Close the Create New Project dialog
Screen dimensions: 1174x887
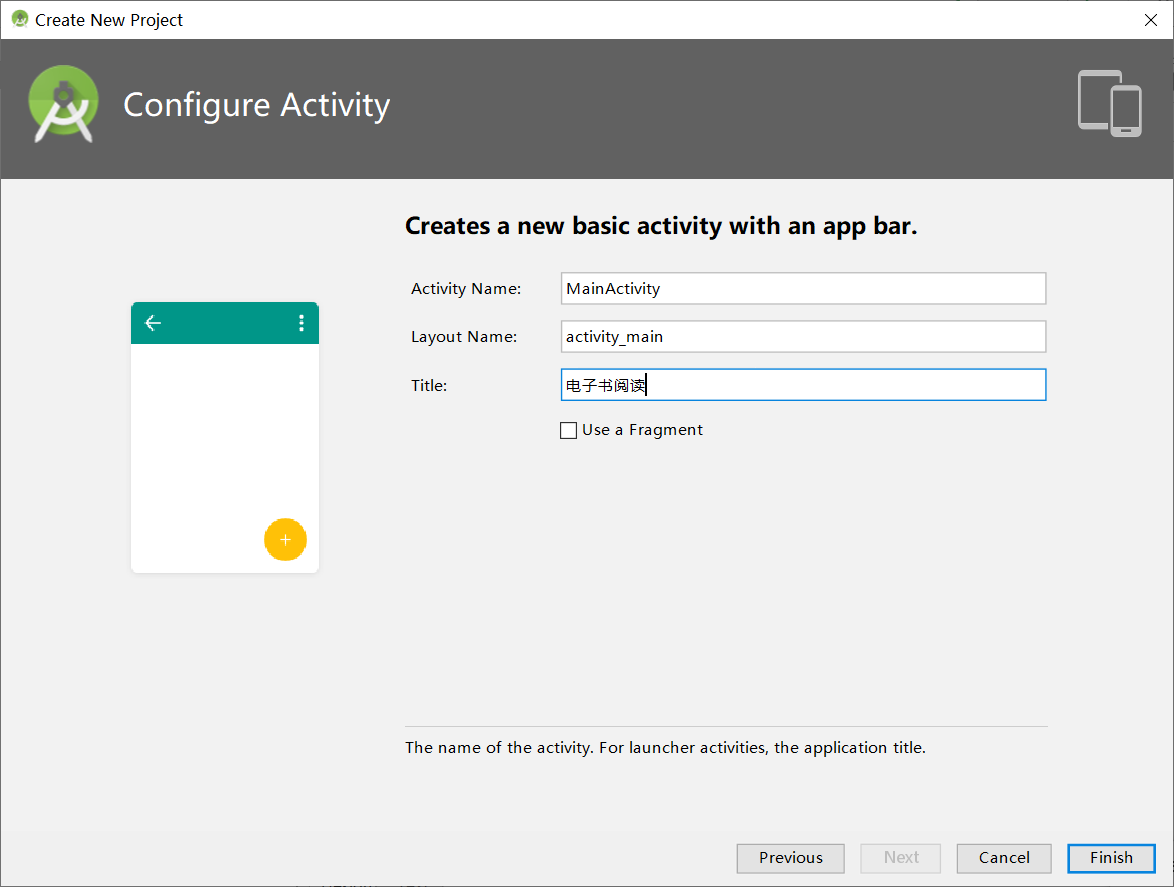[1151, 20]
